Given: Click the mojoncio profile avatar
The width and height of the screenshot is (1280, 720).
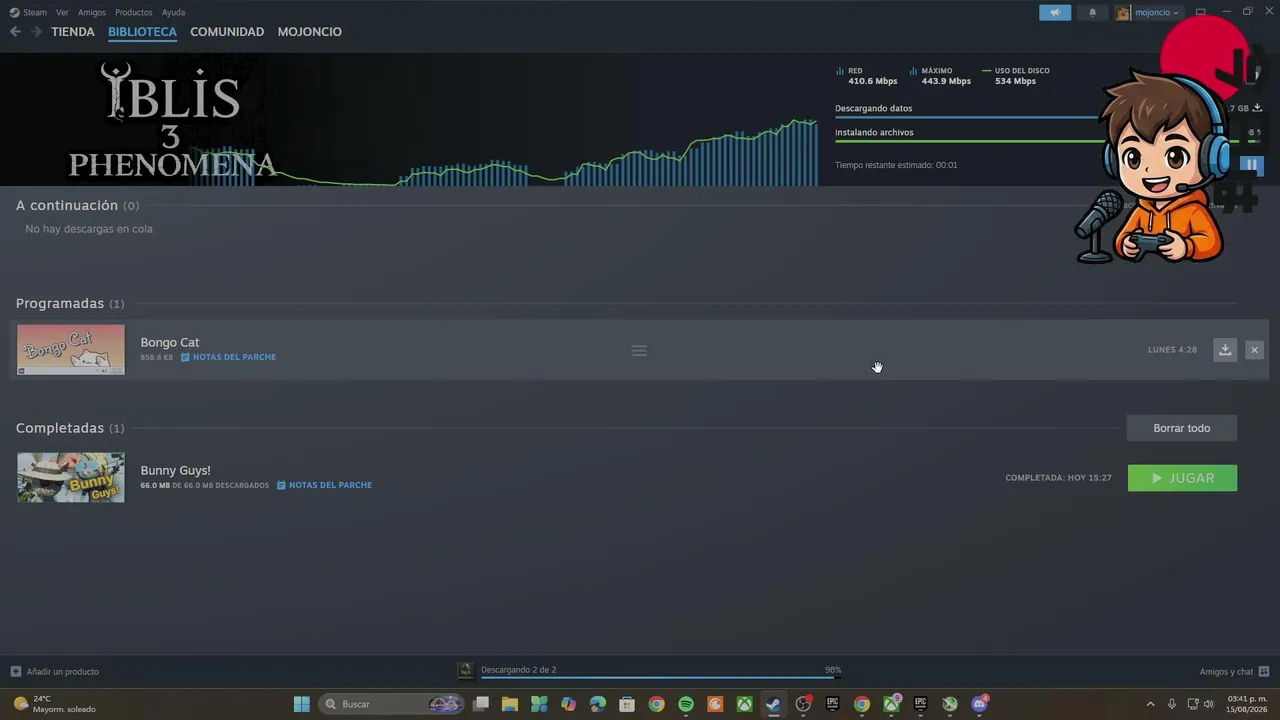Looking at the screenshot, I should pos(1124,13).
